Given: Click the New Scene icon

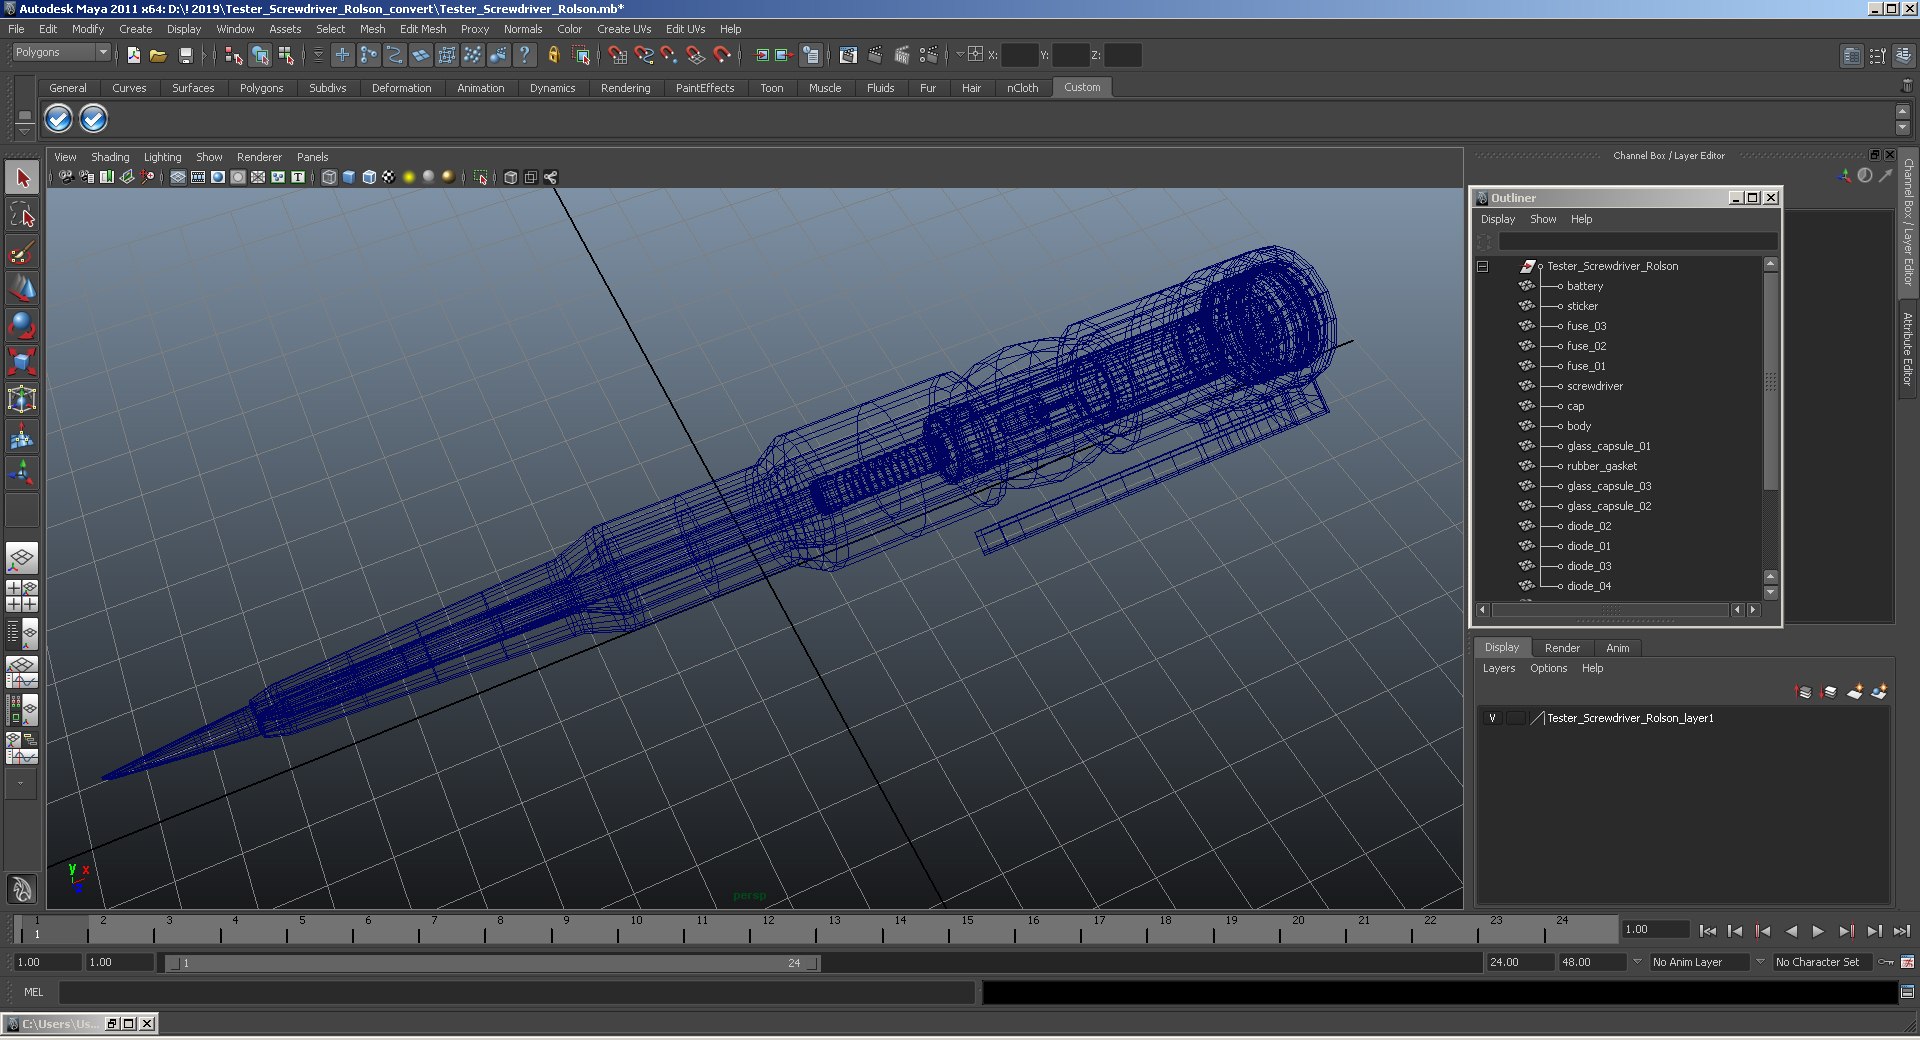Looking at the screenshot, I should [133, 55].
